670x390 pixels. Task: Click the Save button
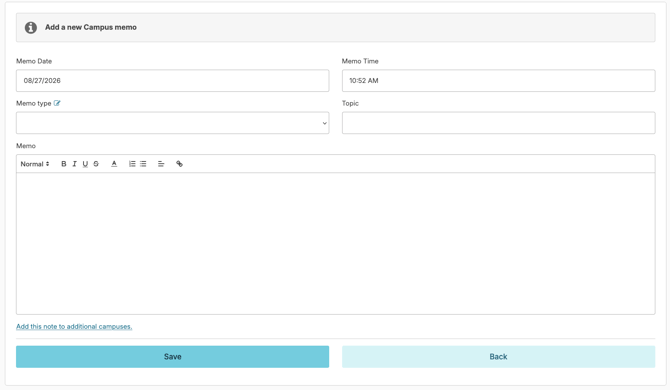(x=173, y=357)
